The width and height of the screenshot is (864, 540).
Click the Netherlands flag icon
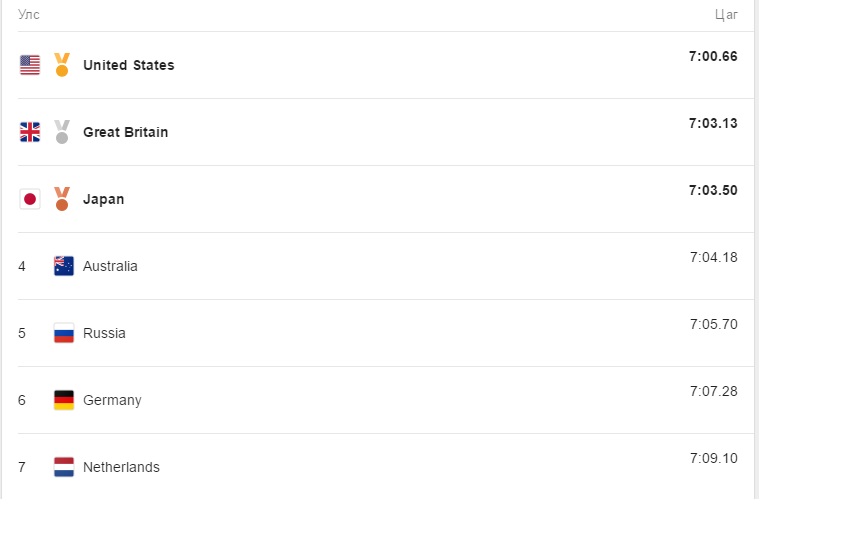(x=64, y=467)
